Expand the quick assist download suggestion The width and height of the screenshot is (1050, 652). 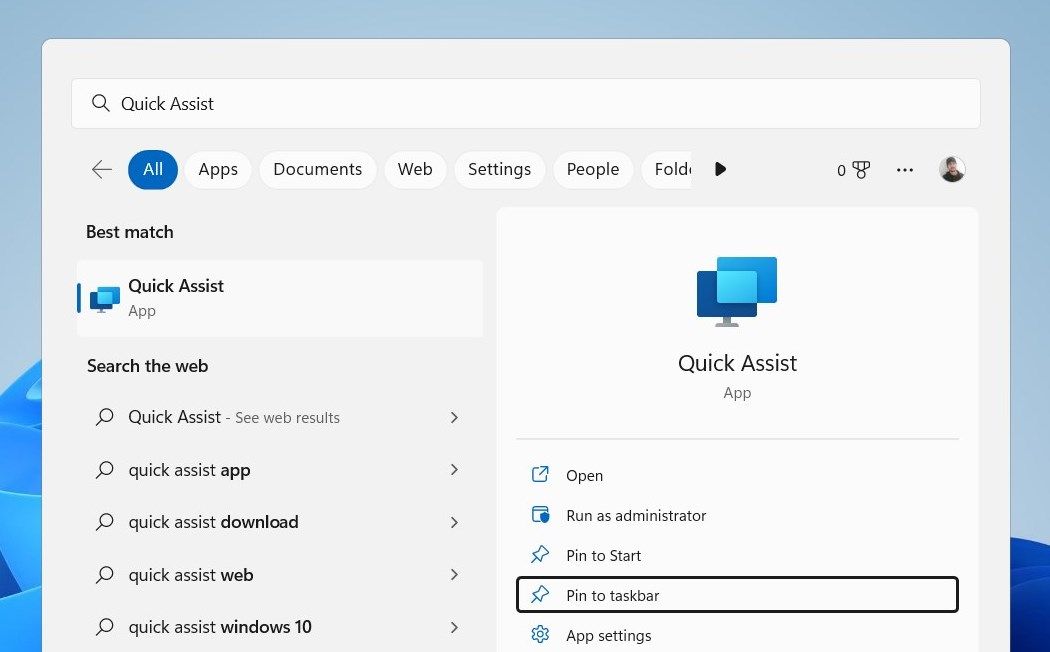click(x=454, y=522)
